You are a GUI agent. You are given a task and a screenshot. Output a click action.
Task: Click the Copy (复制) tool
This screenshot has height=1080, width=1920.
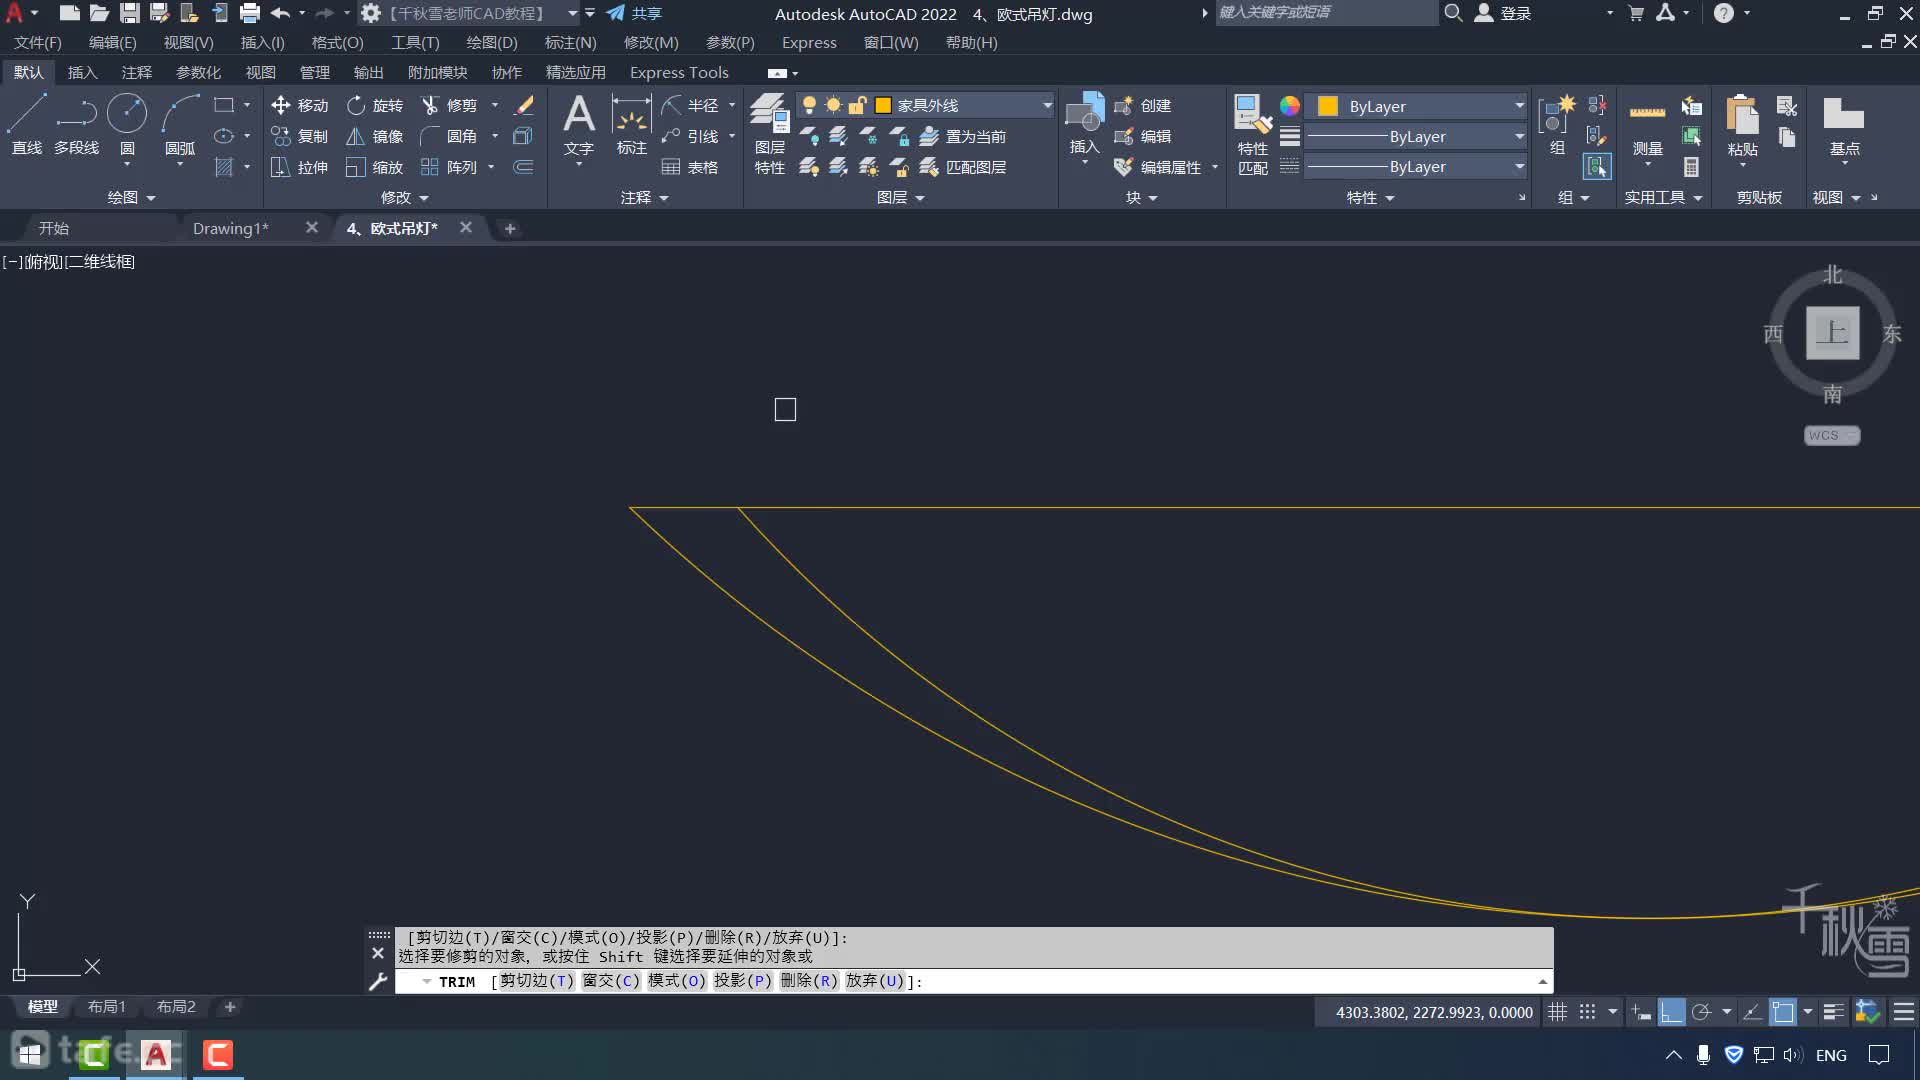(x=299, y=136)
